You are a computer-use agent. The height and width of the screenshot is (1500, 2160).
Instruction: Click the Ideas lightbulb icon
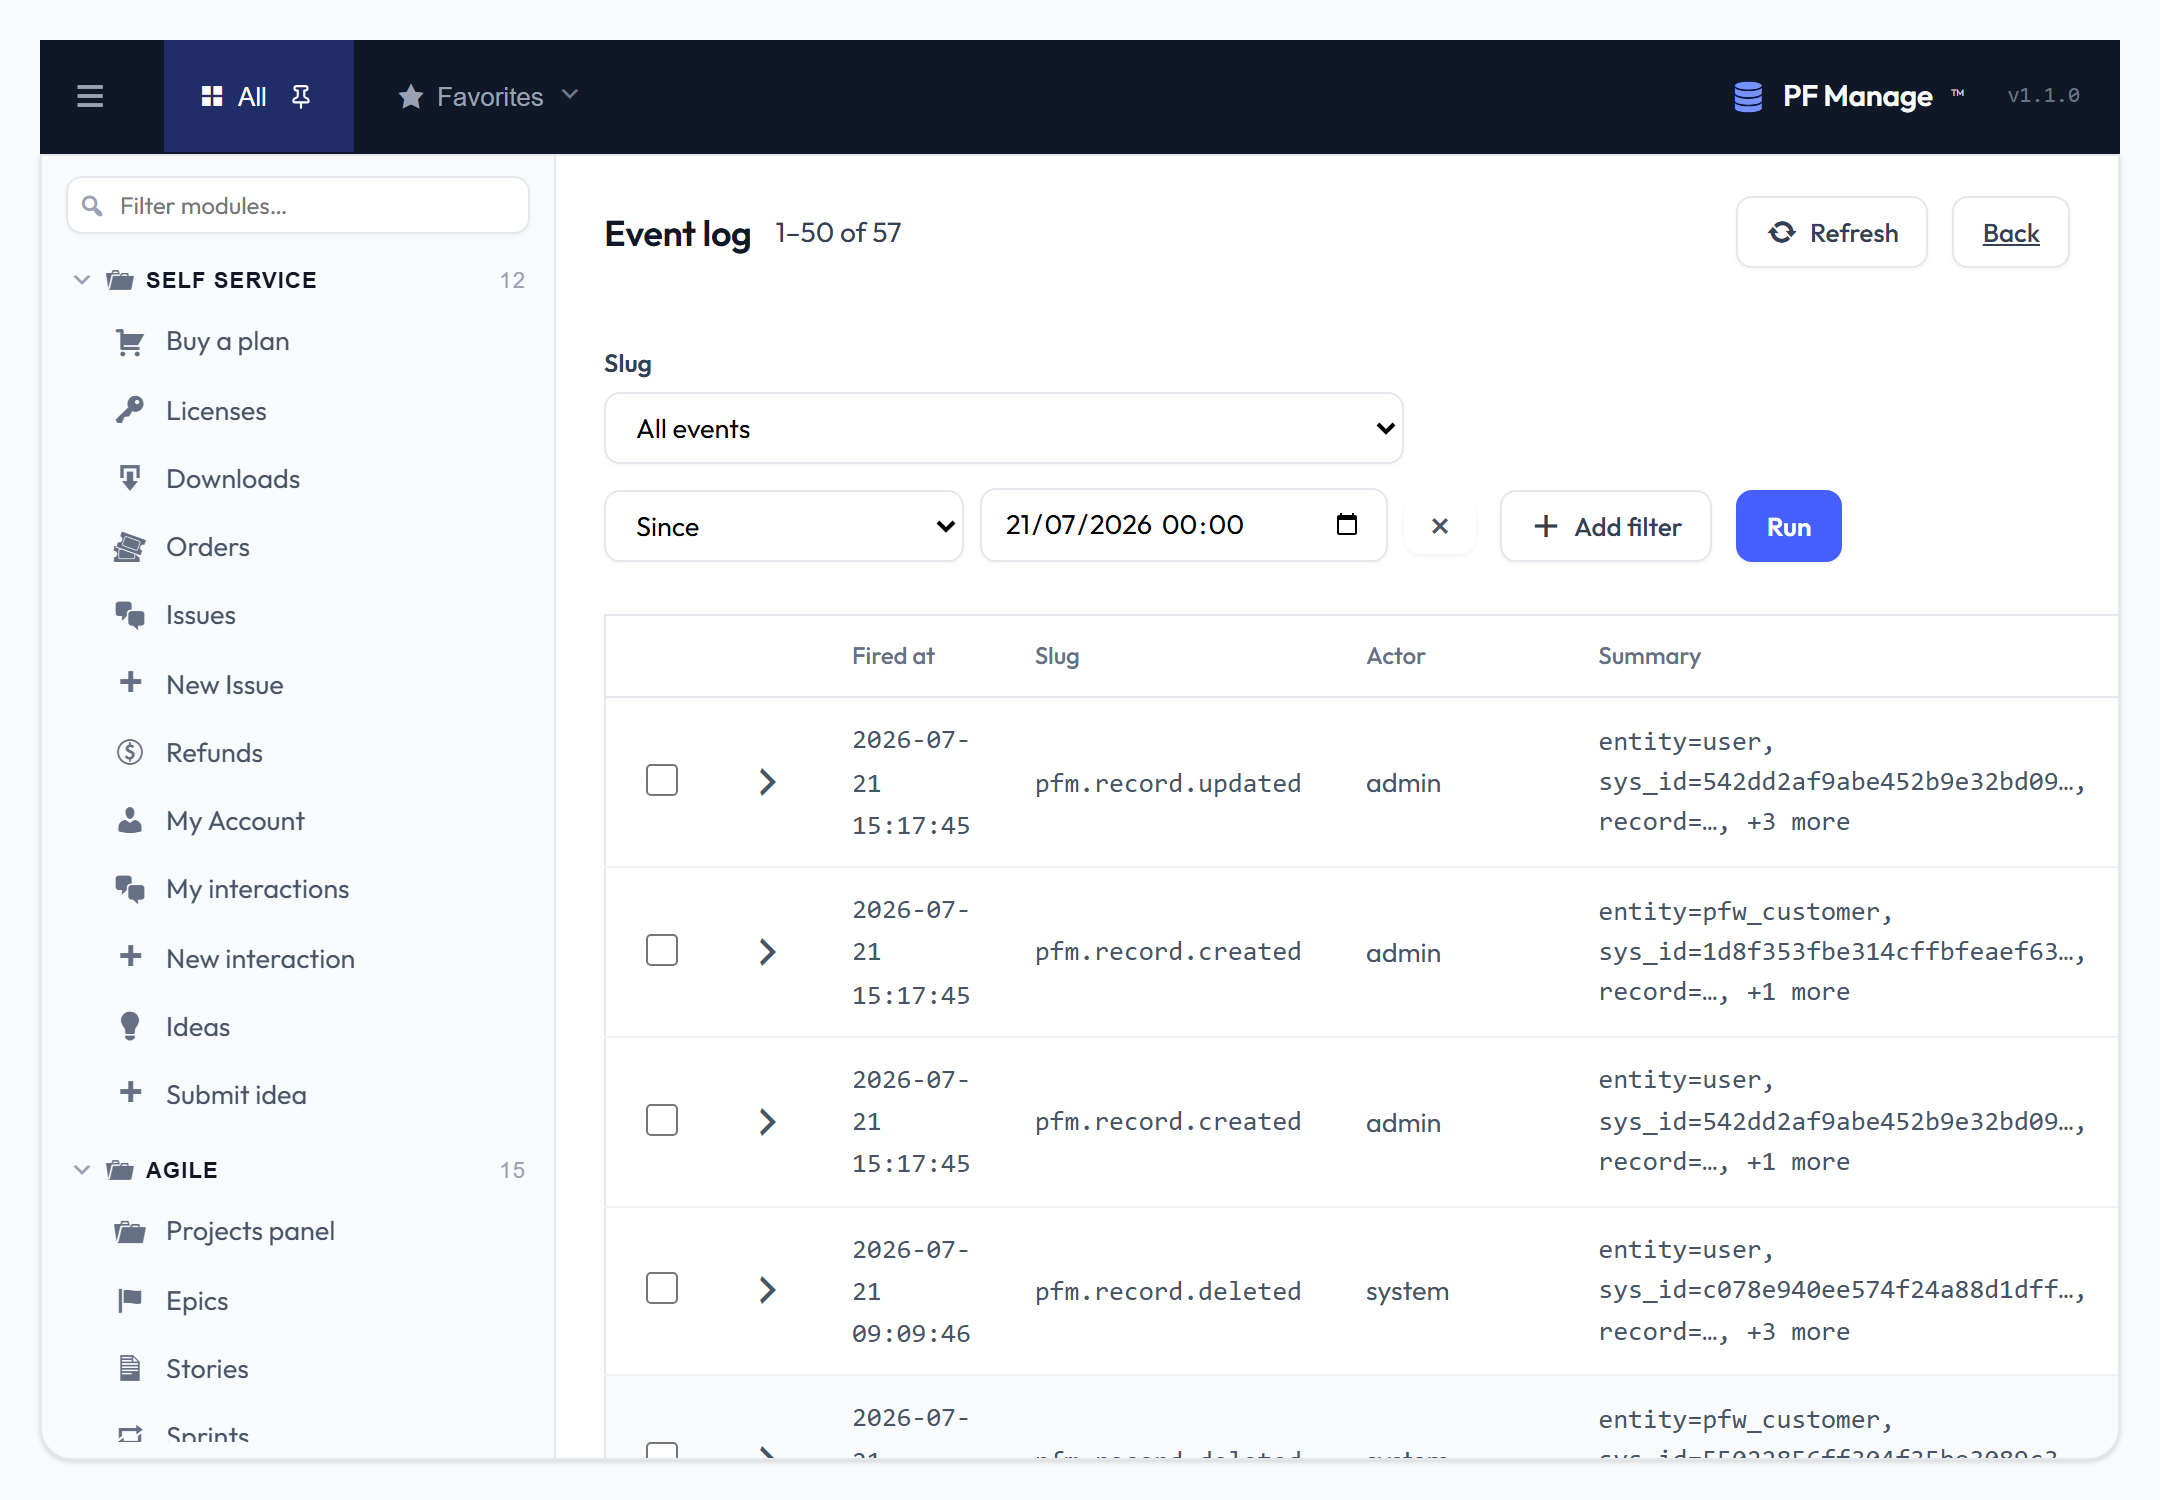(x=130, y=1026)
